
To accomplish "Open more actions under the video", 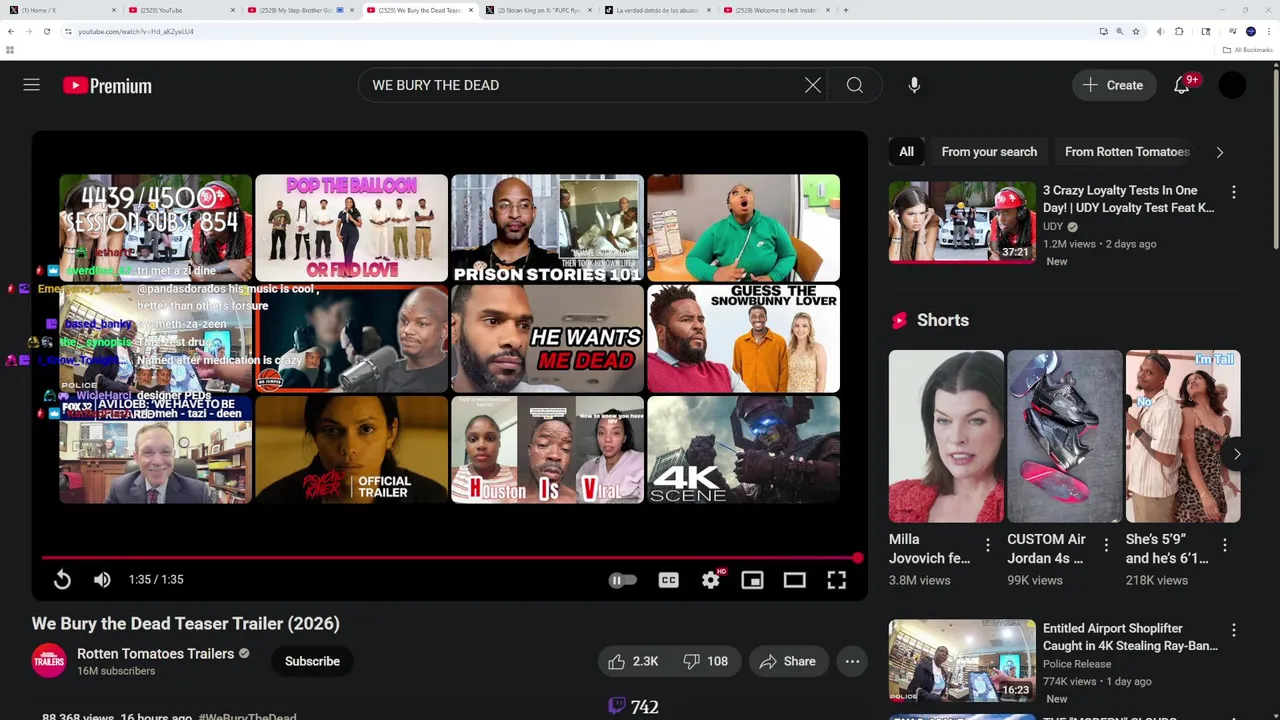I will click(852, 661).
